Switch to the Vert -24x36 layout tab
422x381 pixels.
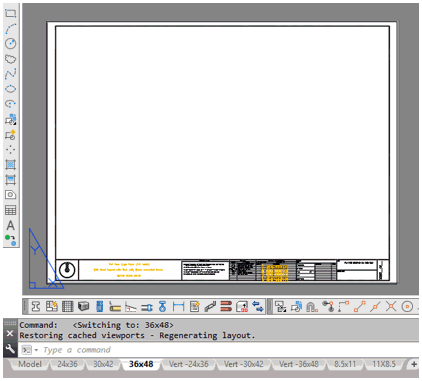click(x=189, y=364)
